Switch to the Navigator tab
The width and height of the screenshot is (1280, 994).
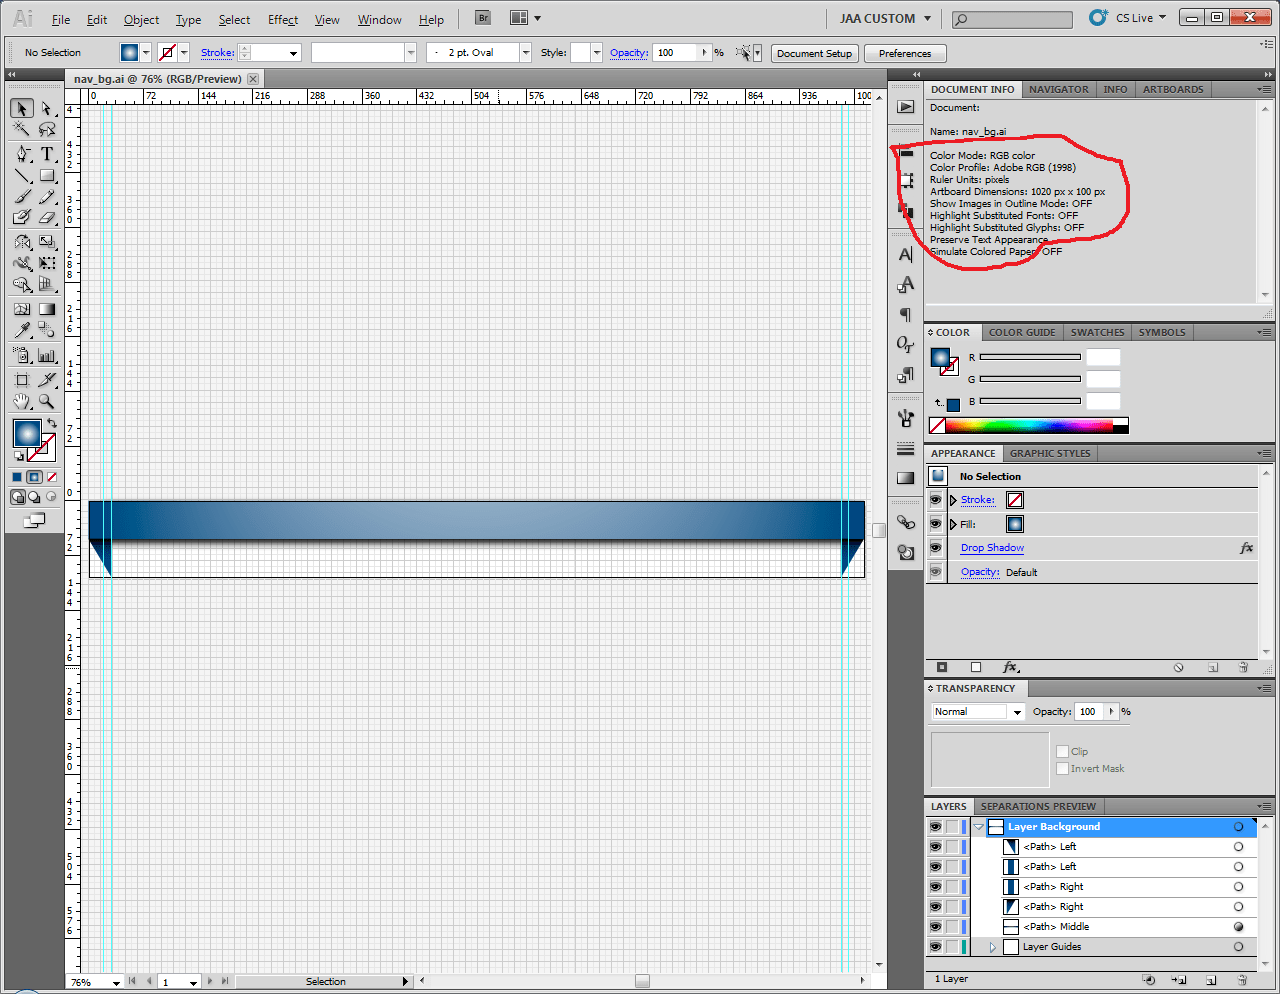[x=1059, y=89]
